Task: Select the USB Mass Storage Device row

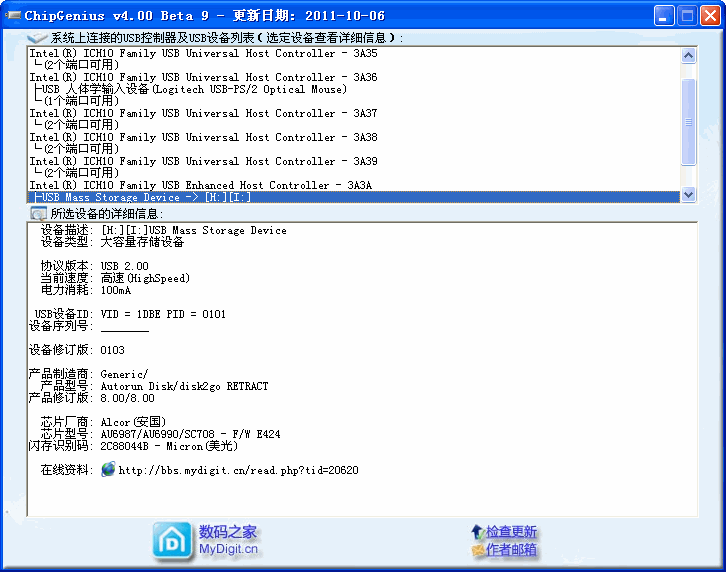Action: 354,197
